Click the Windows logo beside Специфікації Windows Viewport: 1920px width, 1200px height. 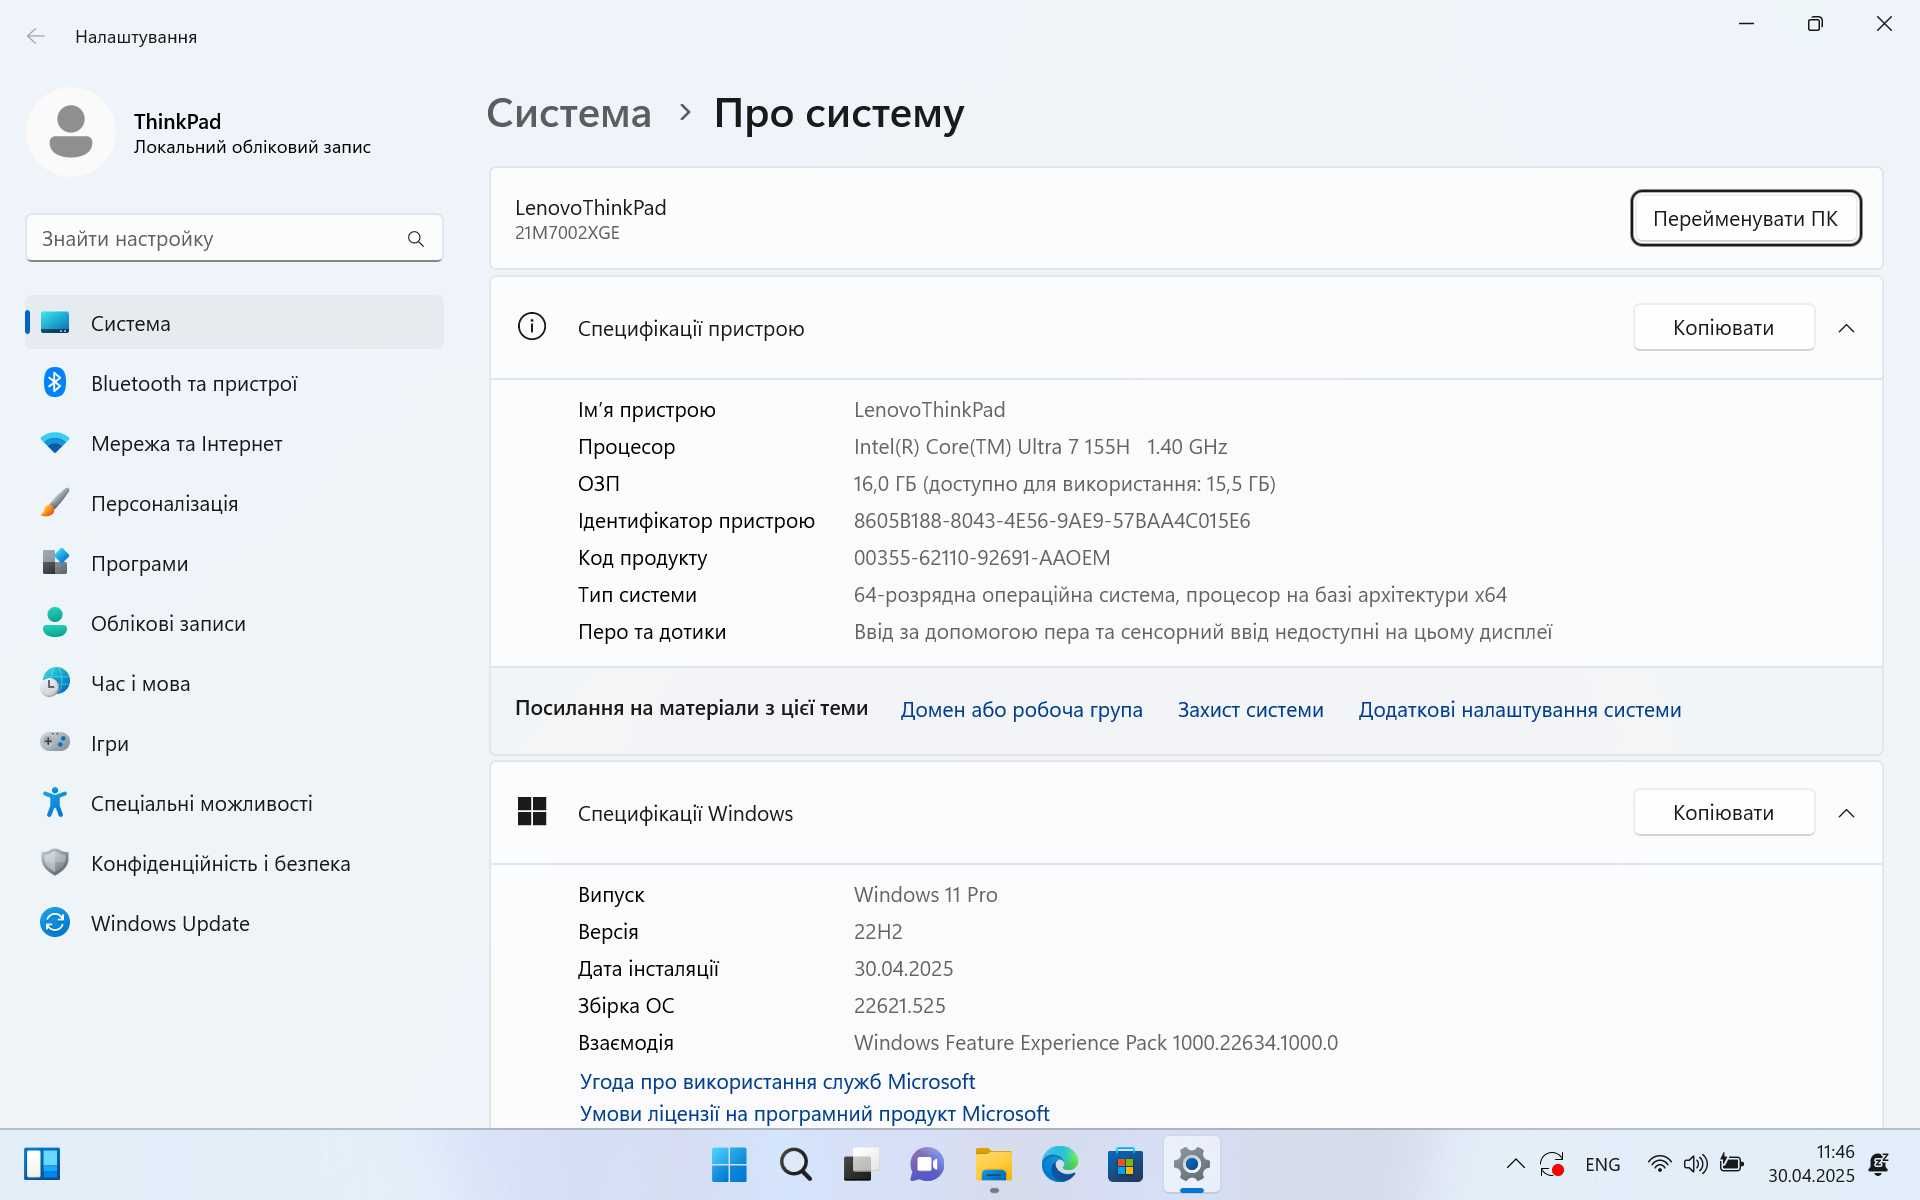click(x=532, y=811)
